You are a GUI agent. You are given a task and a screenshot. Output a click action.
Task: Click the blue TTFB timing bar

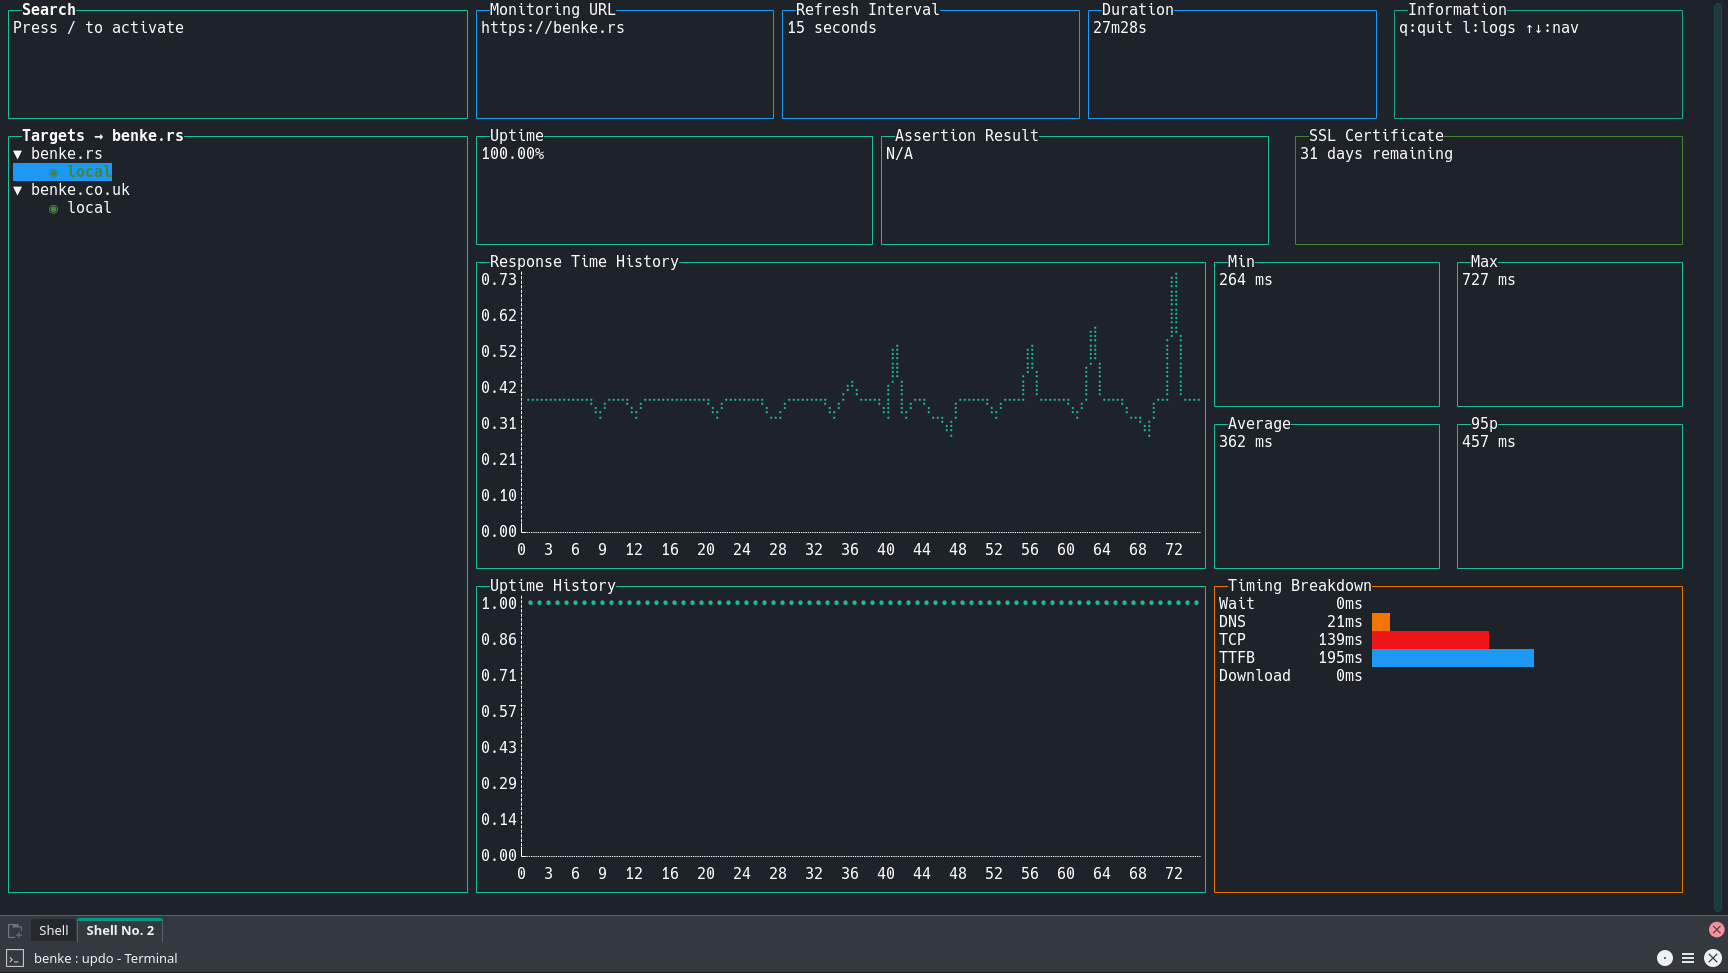pyautogui.click(x=1452, y=658)
